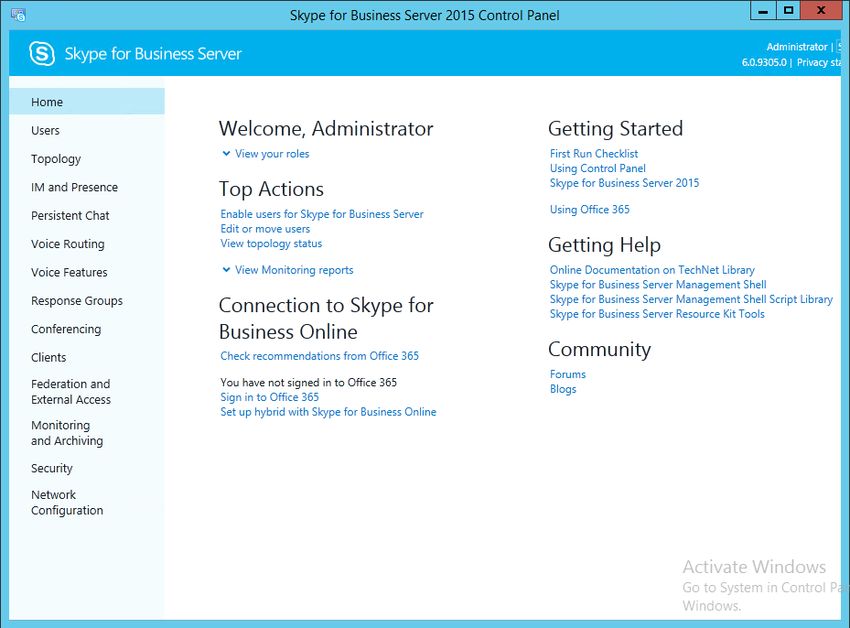This screenshot has height=628, width=850.
Task: Click the version number 6.0.9305.0
Action: click(x=764, y=62)
